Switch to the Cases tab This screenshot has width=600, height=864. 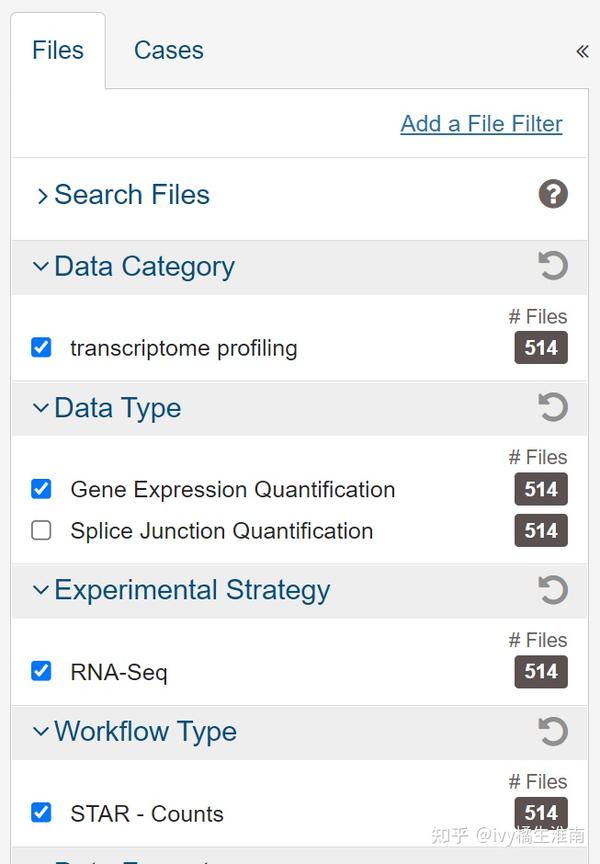coord(168,51)
